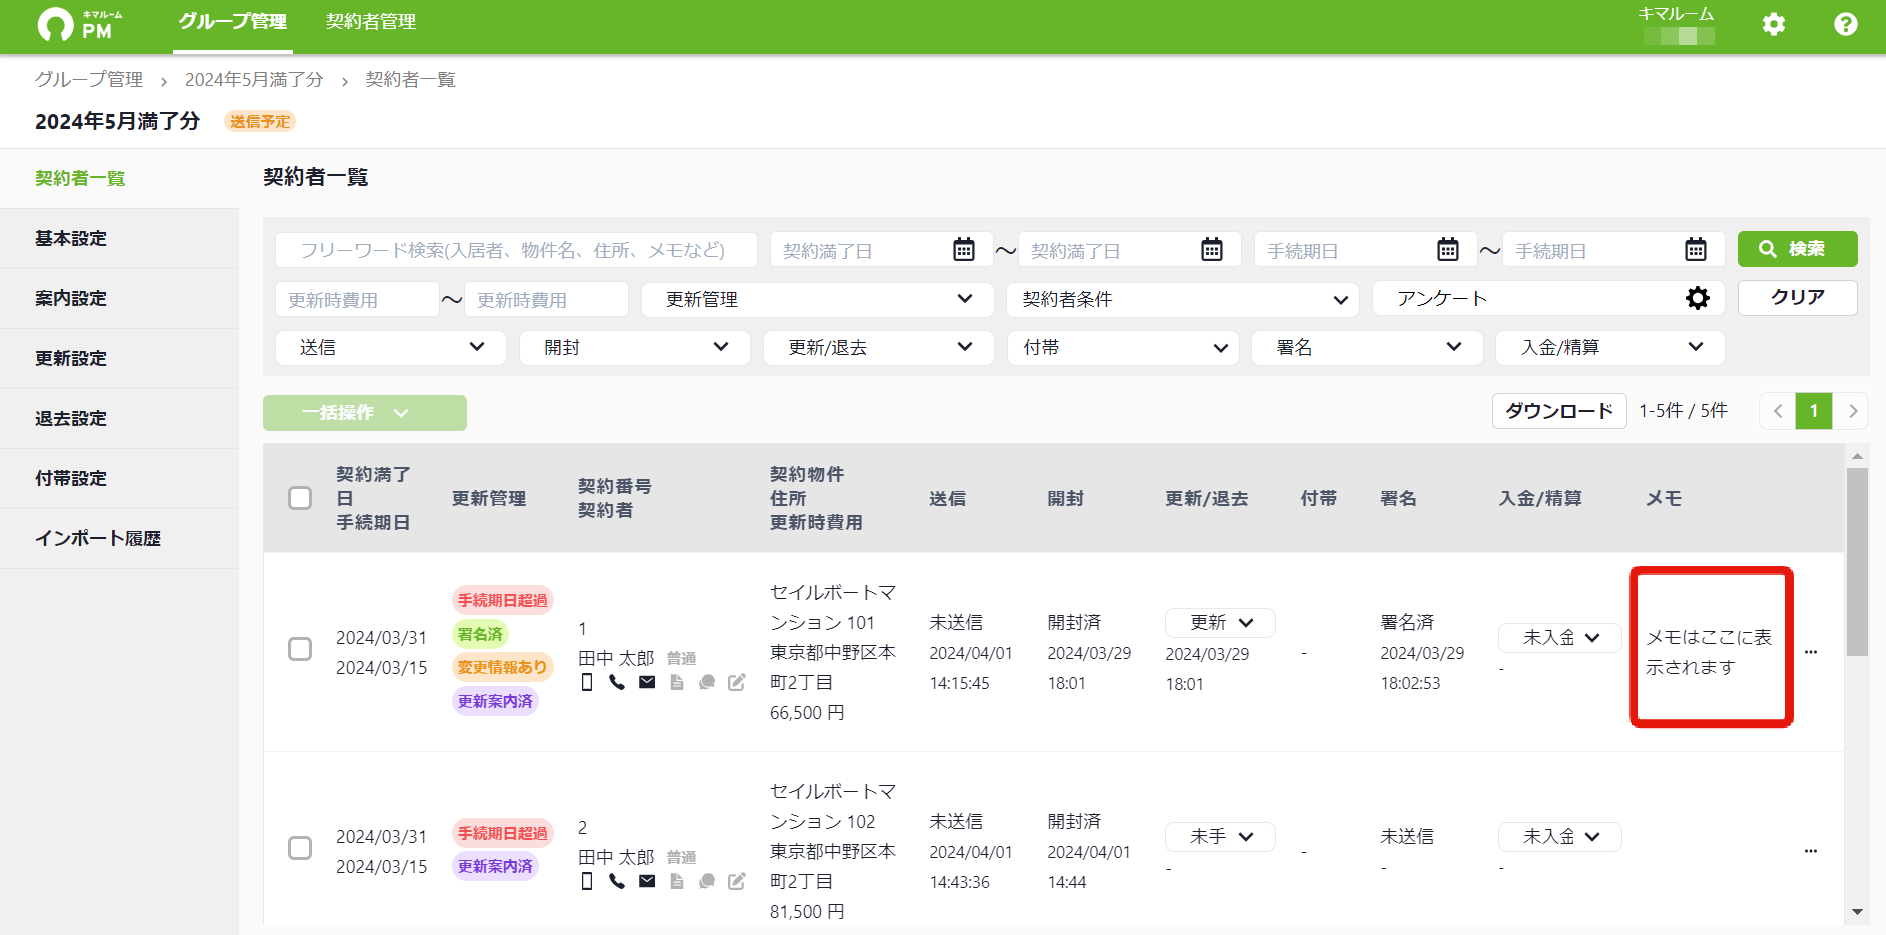Check the row checkbox for contract 2
The width and height of the screenshot is (1886, 935).
pyautogui.click(x=300, y=848)
